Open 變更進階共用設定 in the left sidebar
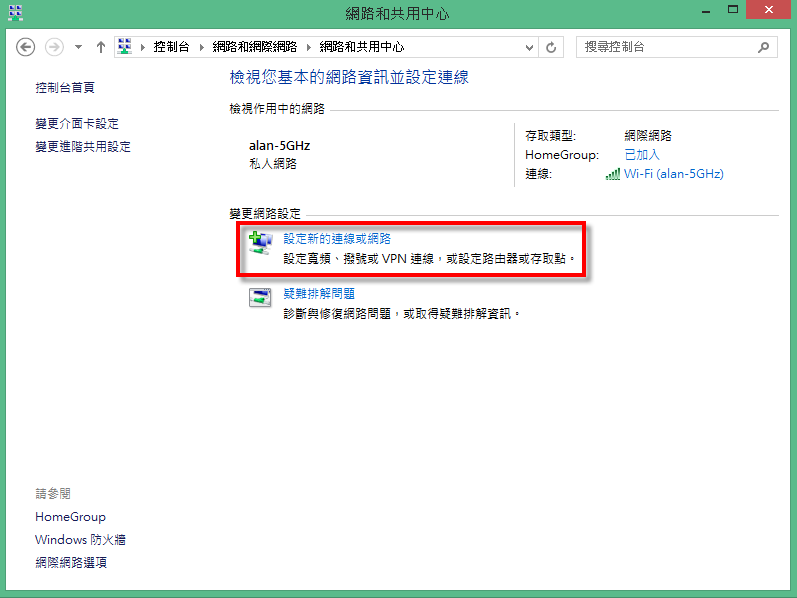This screenshot has width=797, height=598. coord(83,146)
